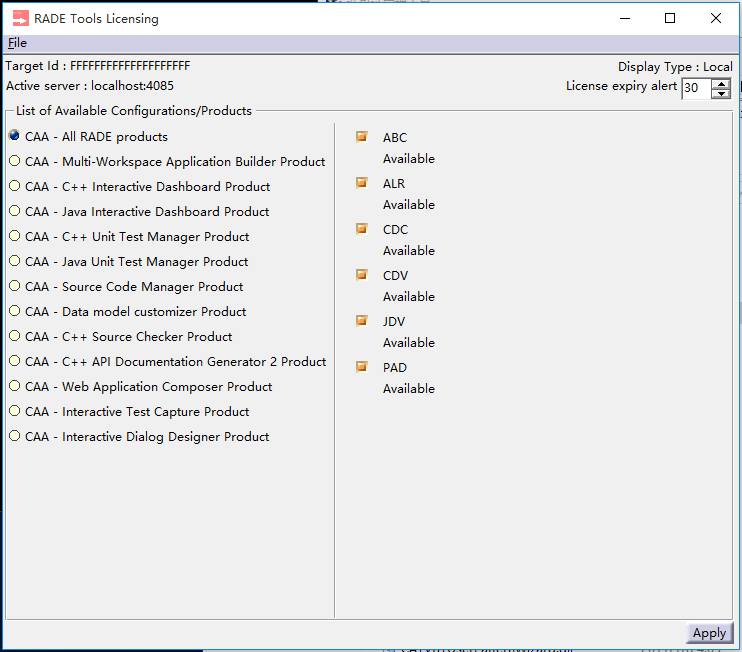Viewport: 742px width, 652px height.
Task: Click the RADE Tools Licensing app icon
Action: click(x=20, y=18)
